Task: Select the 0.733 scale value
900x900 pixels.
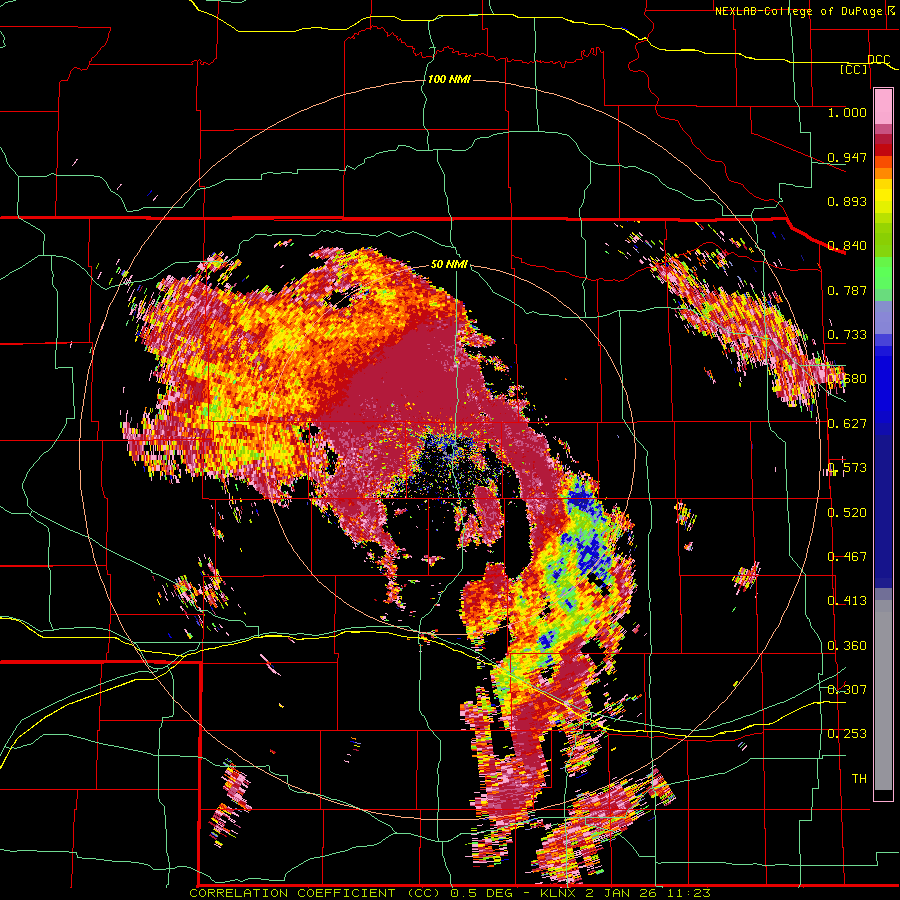Action: tap(847, 335)
